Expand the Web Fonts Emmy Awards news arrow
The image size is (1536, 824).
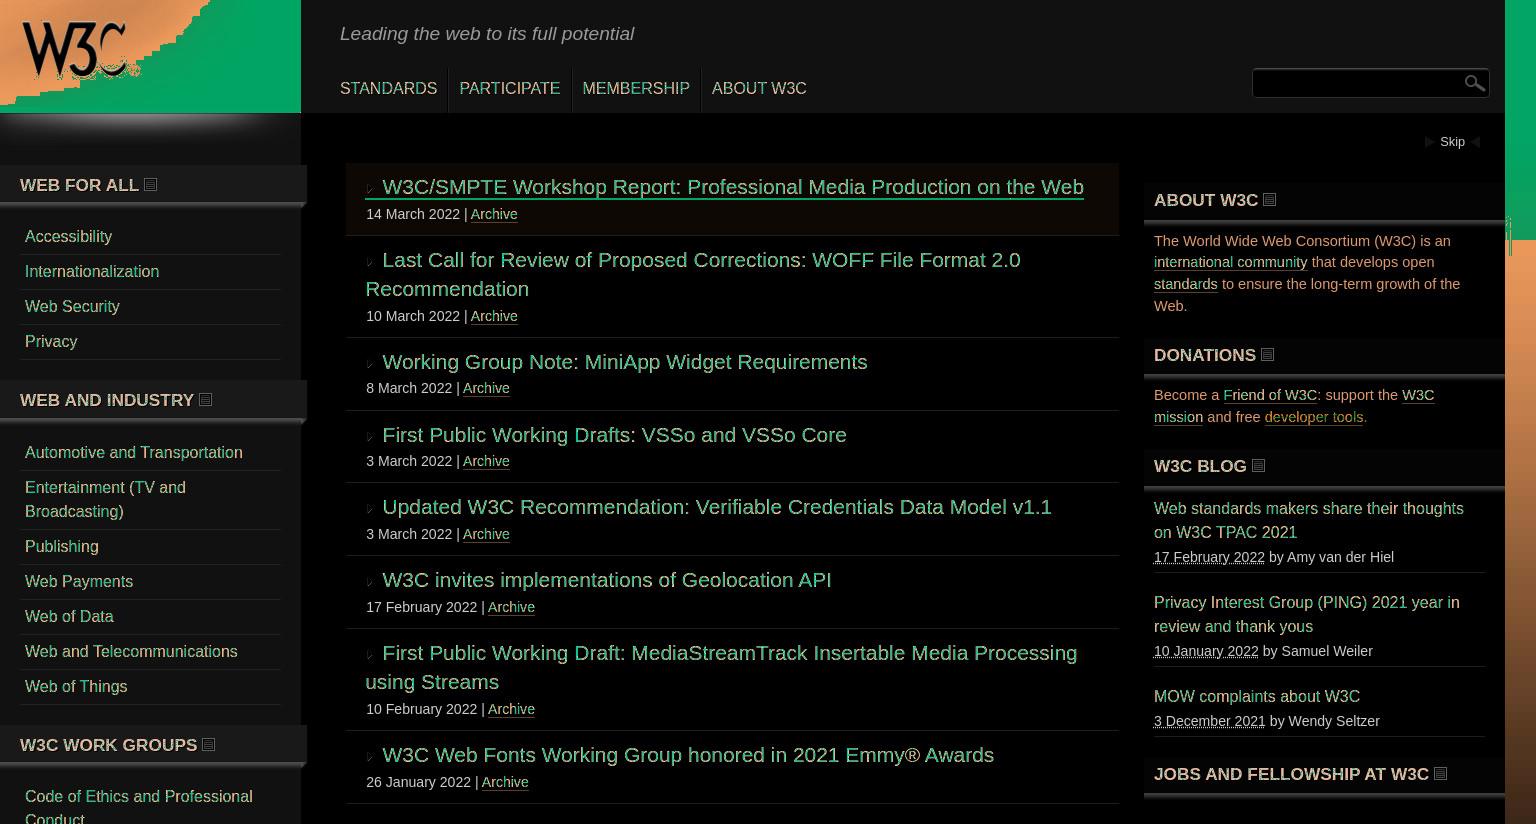371,757
